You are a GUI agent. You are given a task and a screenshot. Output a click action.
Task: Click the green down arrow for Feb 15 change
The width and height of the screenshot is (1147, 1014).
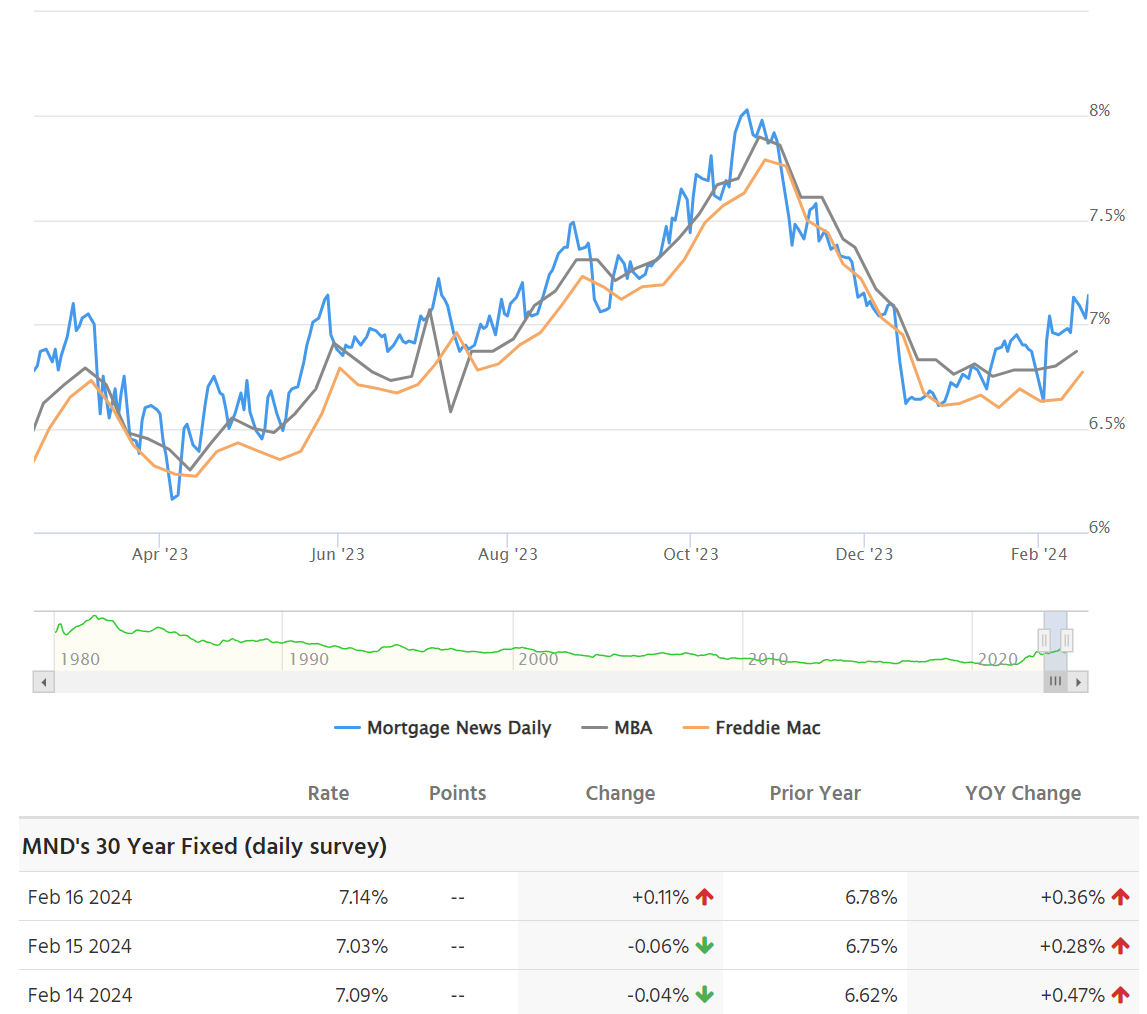[x=705, y=946]
